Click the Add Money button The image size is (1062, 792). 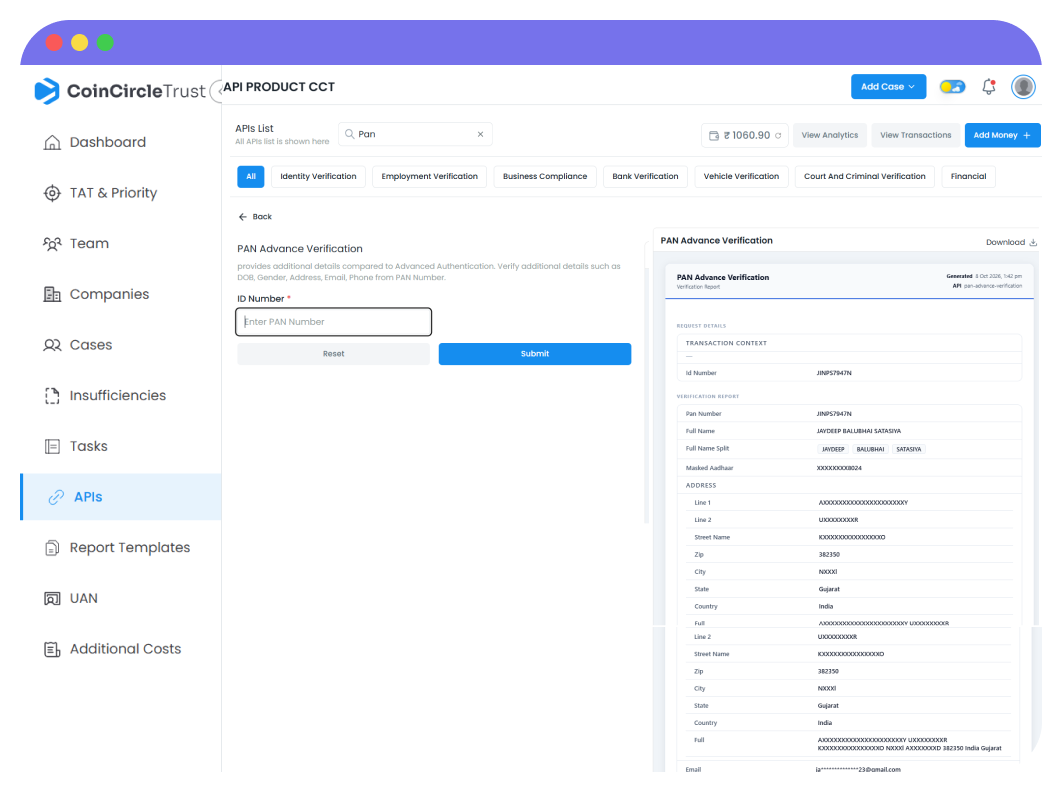click(1002, 136)
